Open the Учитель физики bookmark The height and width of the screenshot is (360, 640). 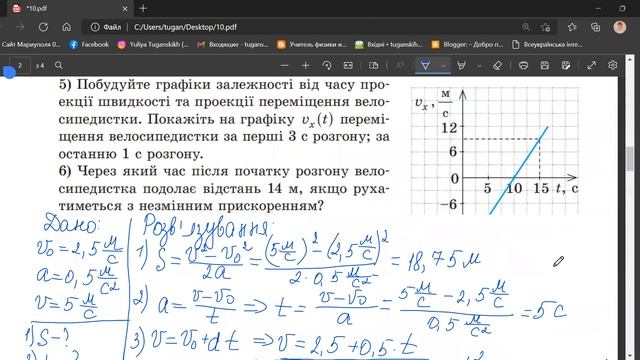312,44
